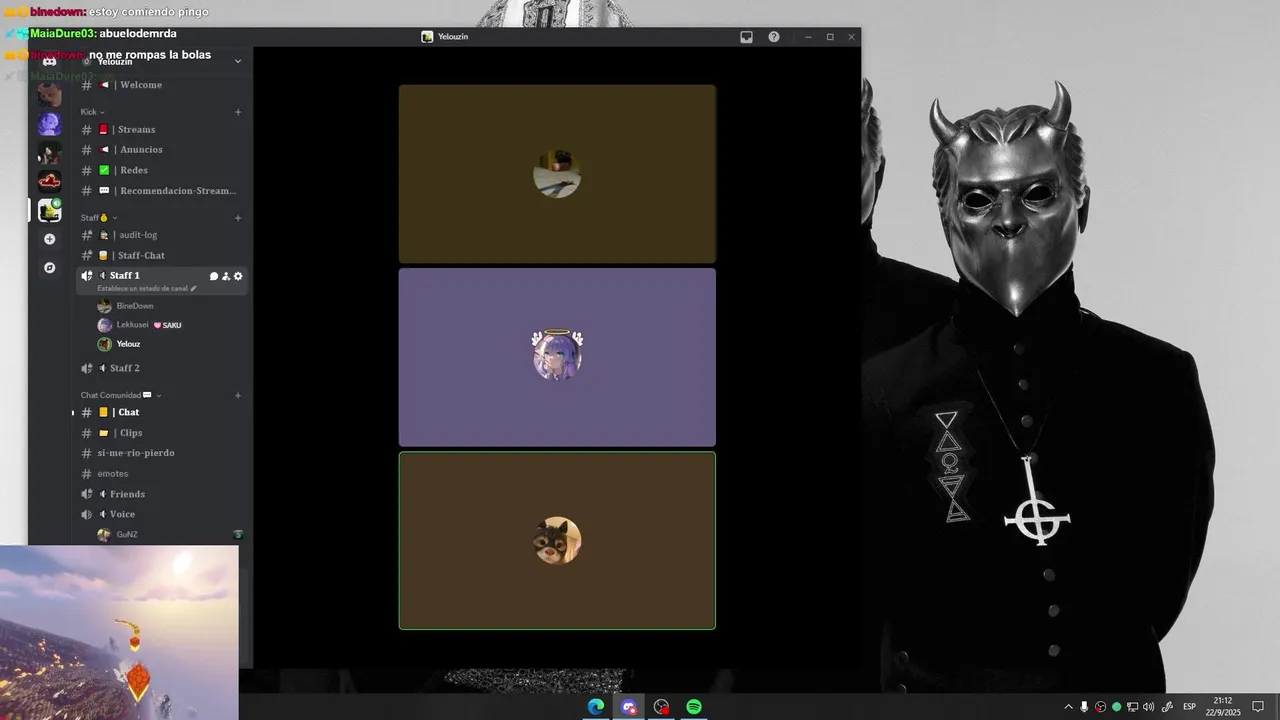This screenshot has height=720, width=1280.
Task: Focus the purple participant tile
Action: [557, 357]
